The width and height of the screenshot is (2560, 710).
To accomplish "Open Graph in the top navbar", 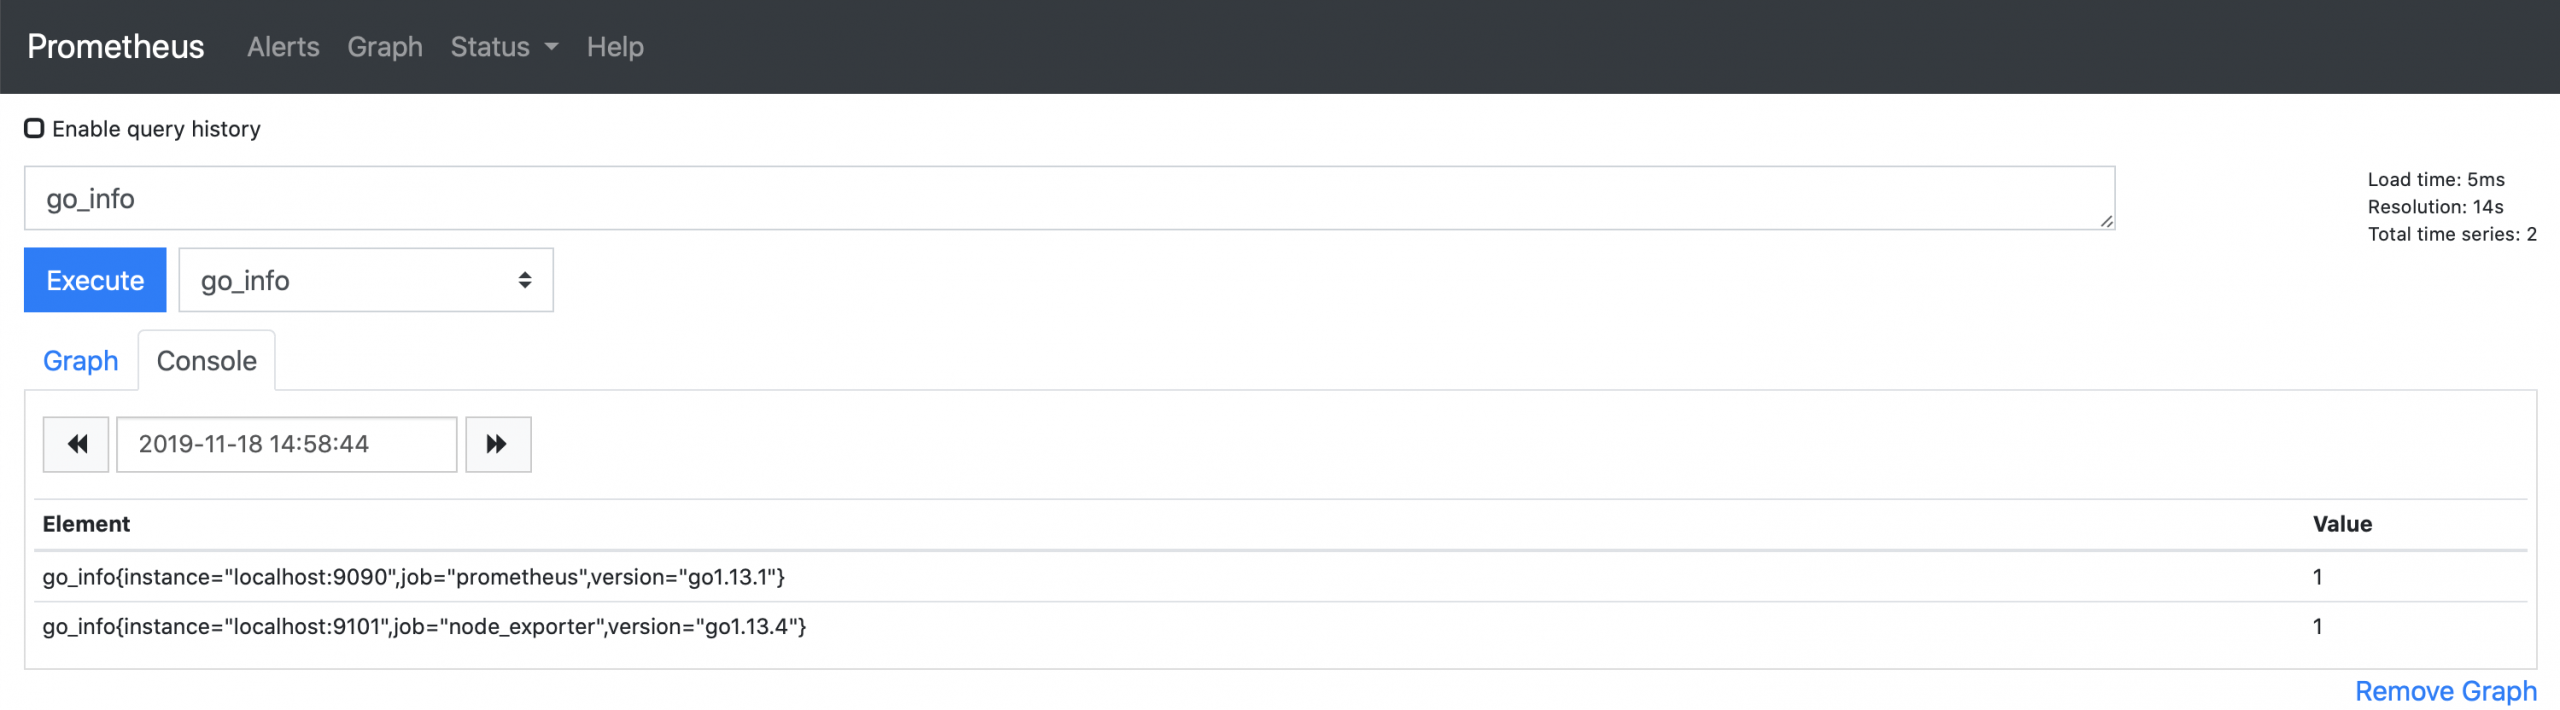I will point(385,47).
